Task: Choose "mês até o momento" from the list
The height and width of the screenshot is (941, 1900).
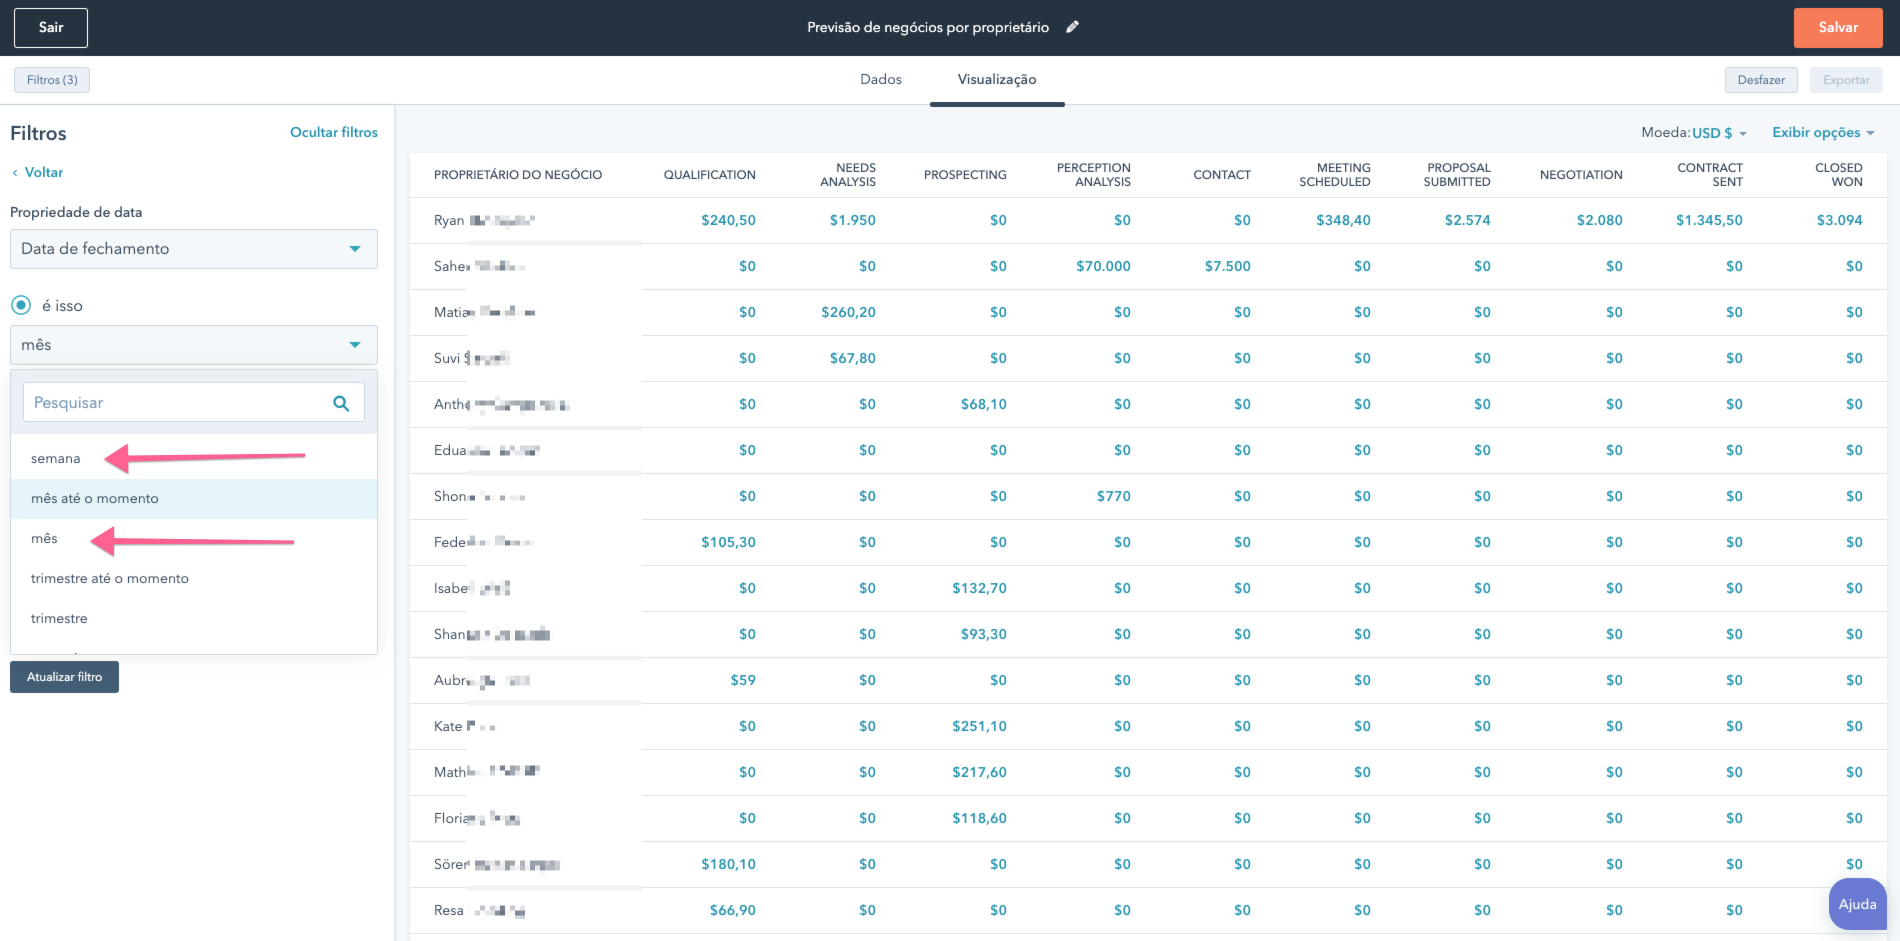Action: tap(94, 498)
